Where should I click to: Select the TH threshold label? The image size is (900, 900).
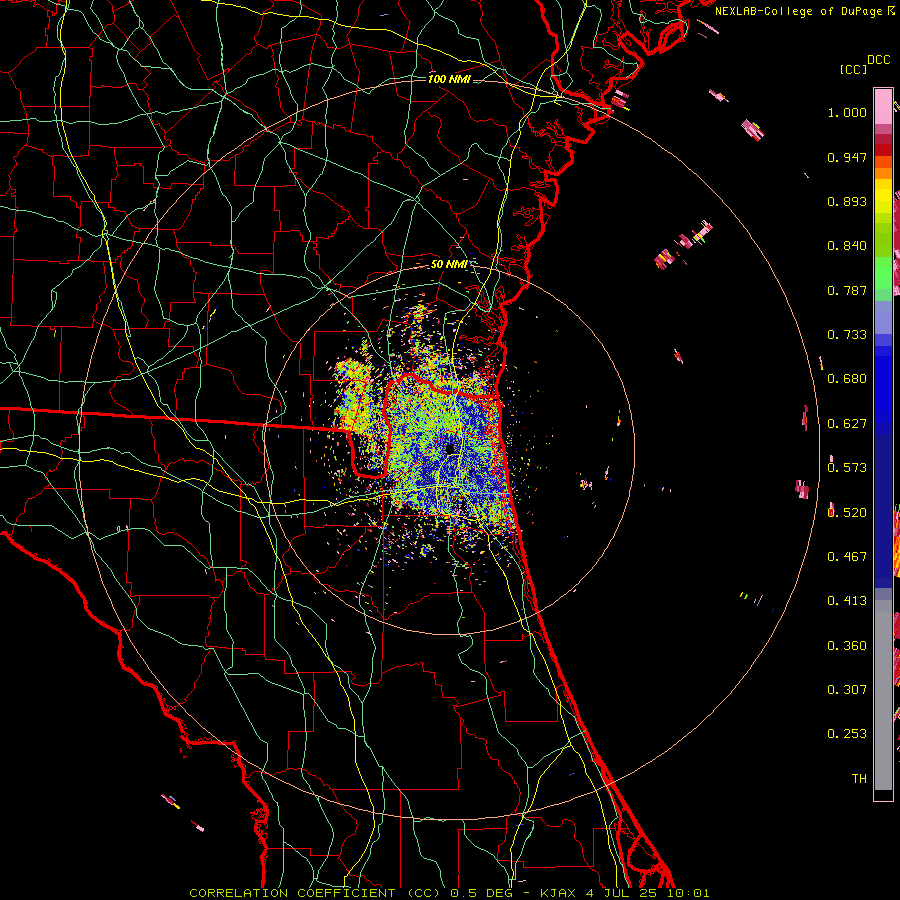[x=859, y=778]
